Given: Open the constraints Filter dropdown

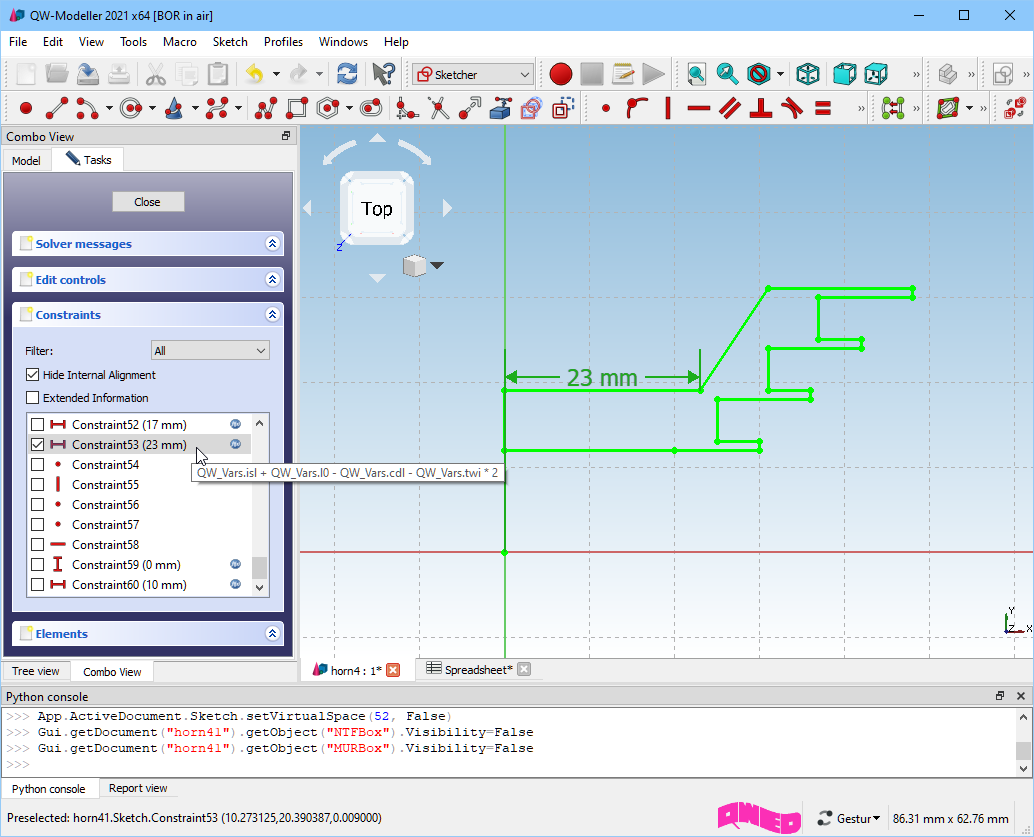Looking at the screenshot, I should [210, 350].
